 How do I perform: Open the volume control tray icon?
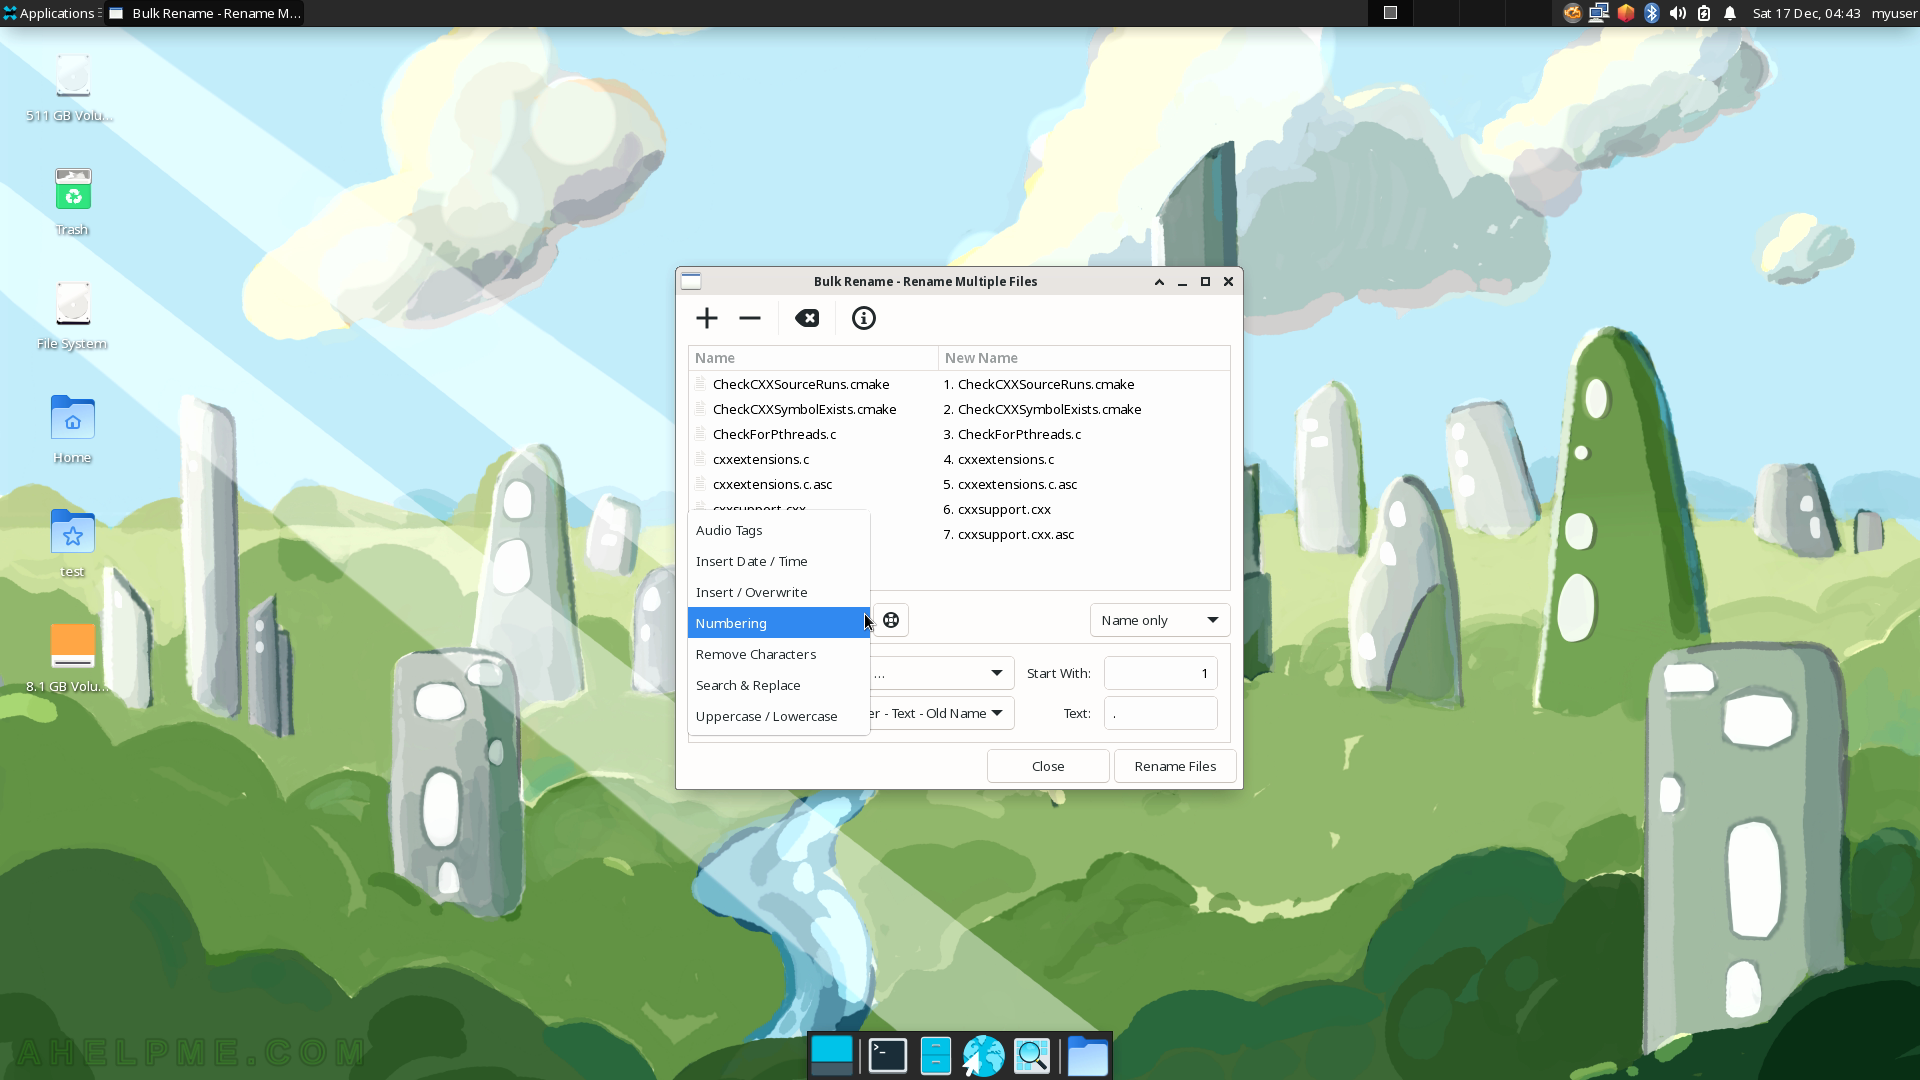click(1678, 13)
